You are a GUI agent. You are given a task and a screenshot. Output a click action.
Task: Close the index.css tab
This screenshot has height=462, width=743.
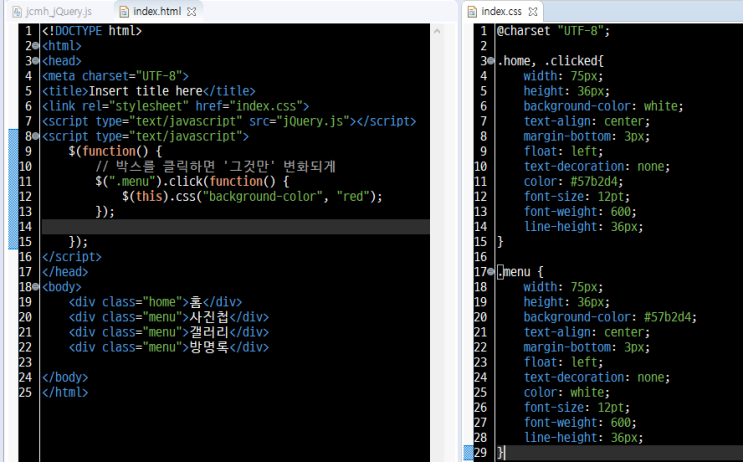(533, 12)
